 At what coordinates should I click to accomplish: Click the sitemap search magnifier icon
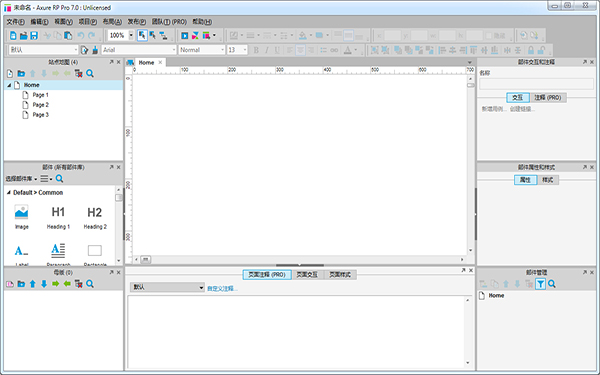pyautogui.click(x=90, y=73)
